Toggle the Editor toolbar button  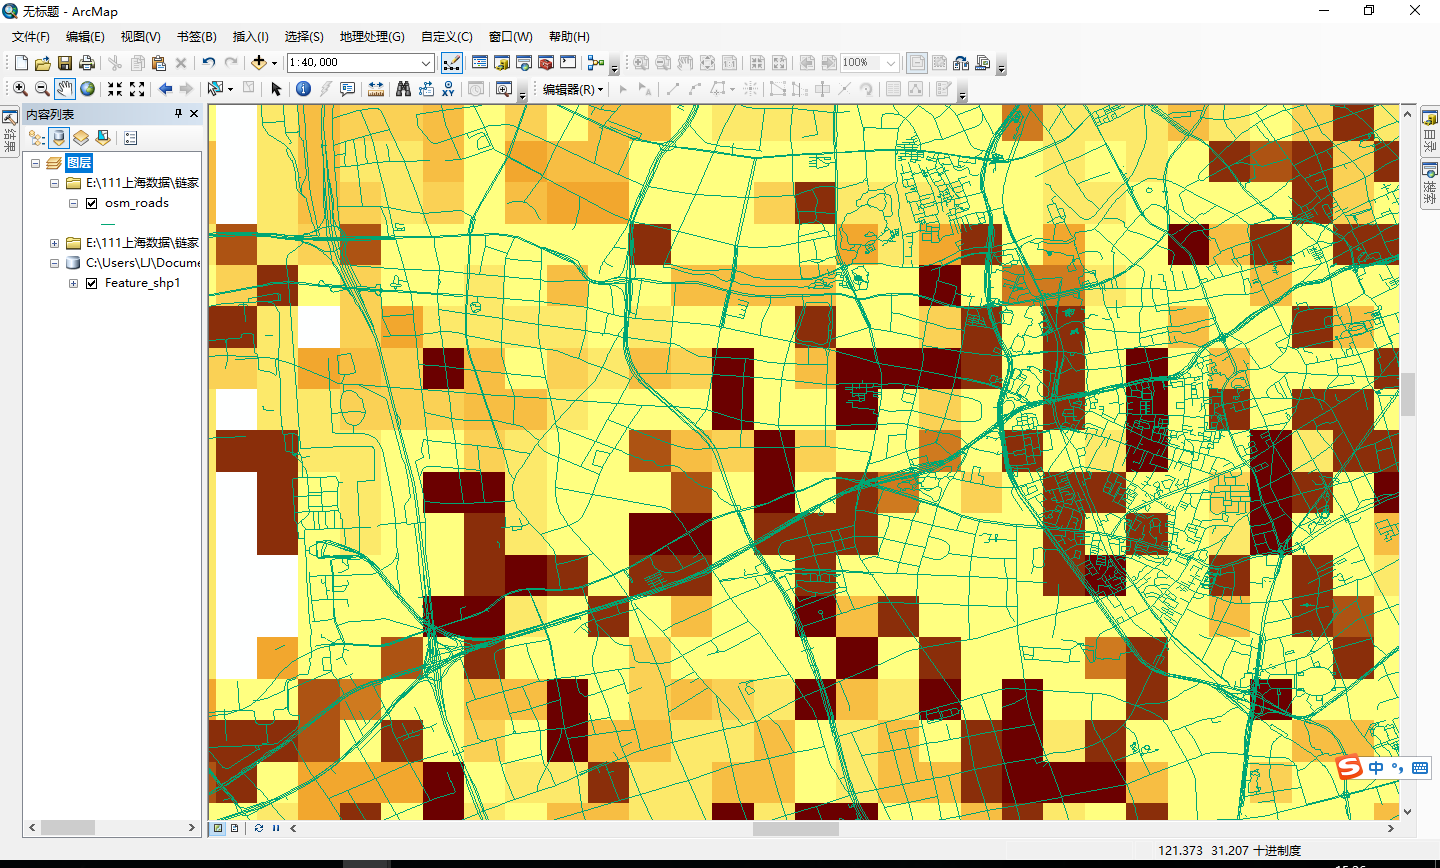coord(452,63)
